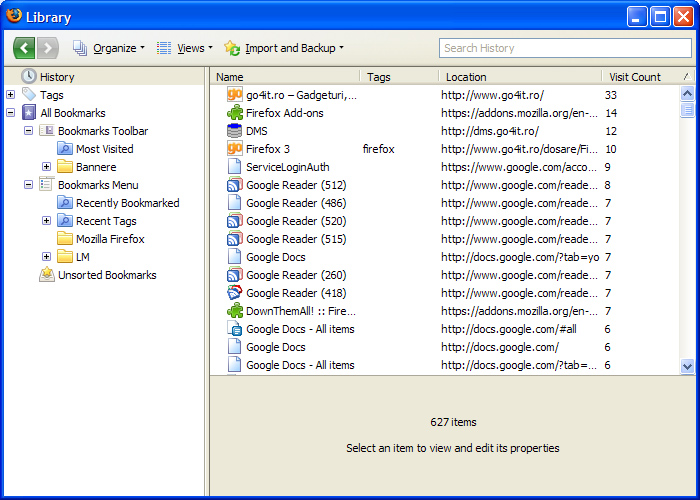Open the Views menu
This screenshot has height=500, width=700.
(x=184, y=48)
